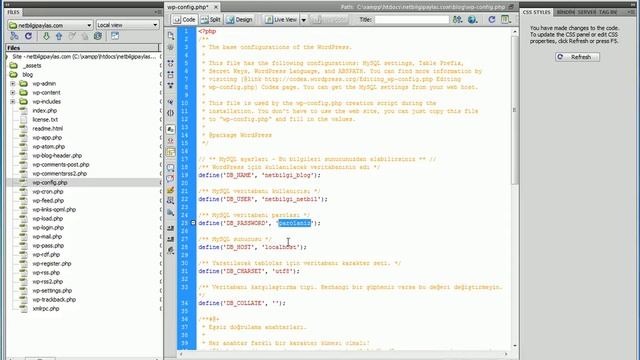This screenshot has height=360, width=640.
Task: Expand the wp-includes folder
Action: click(x=13, y=102)
